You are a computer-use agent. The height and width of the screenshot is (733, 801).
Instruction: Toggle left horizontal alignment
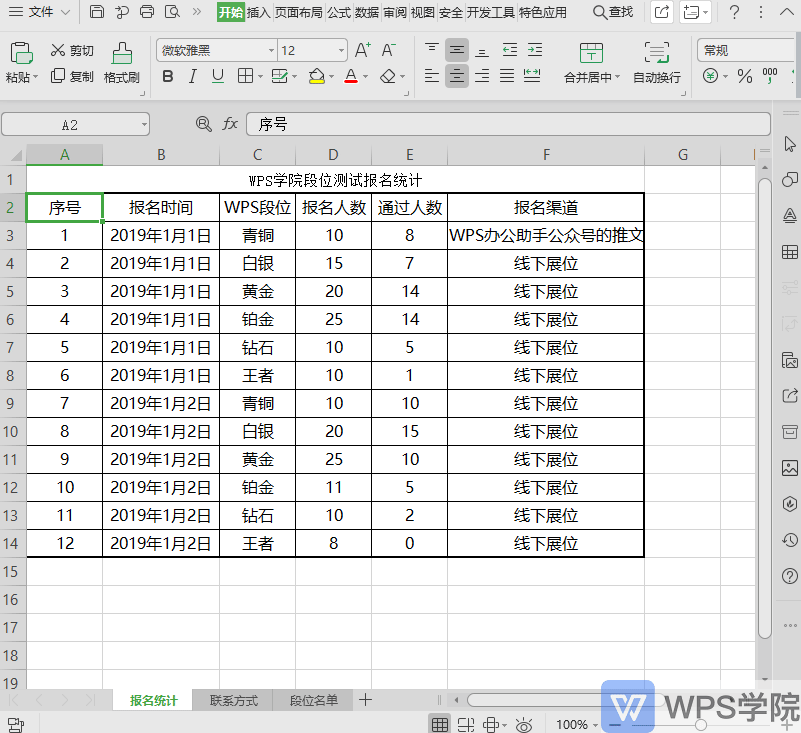click(432, 77)
